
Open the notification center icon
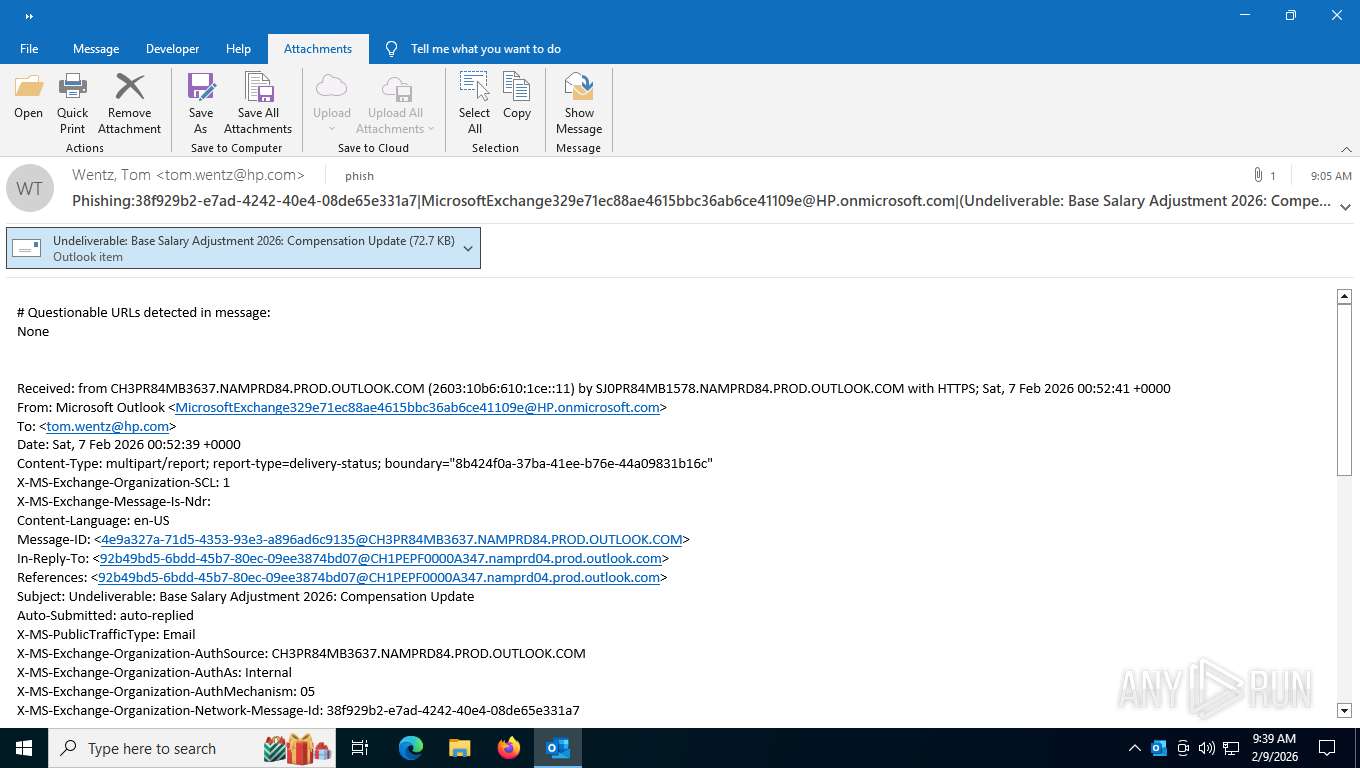(1327, 748)
